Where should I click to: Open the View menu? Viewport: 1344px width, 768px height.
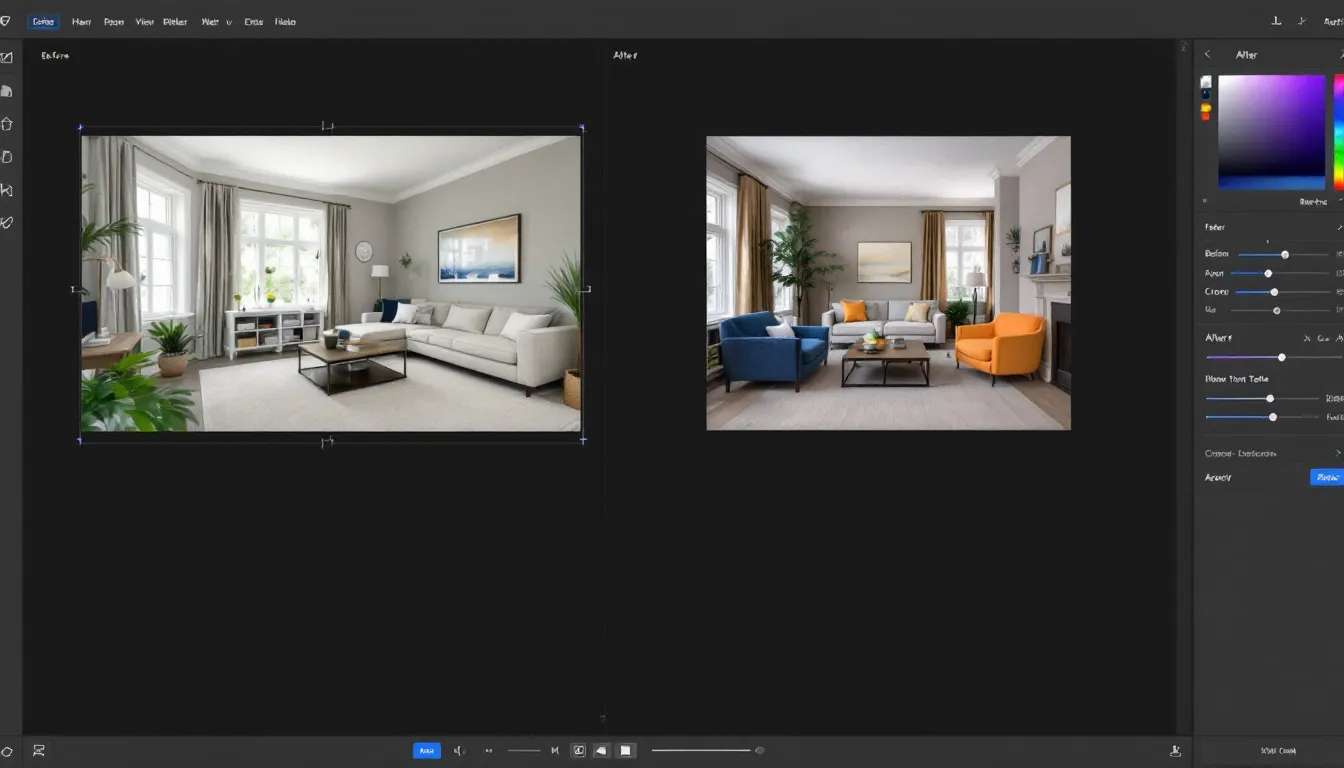(144, 21)
